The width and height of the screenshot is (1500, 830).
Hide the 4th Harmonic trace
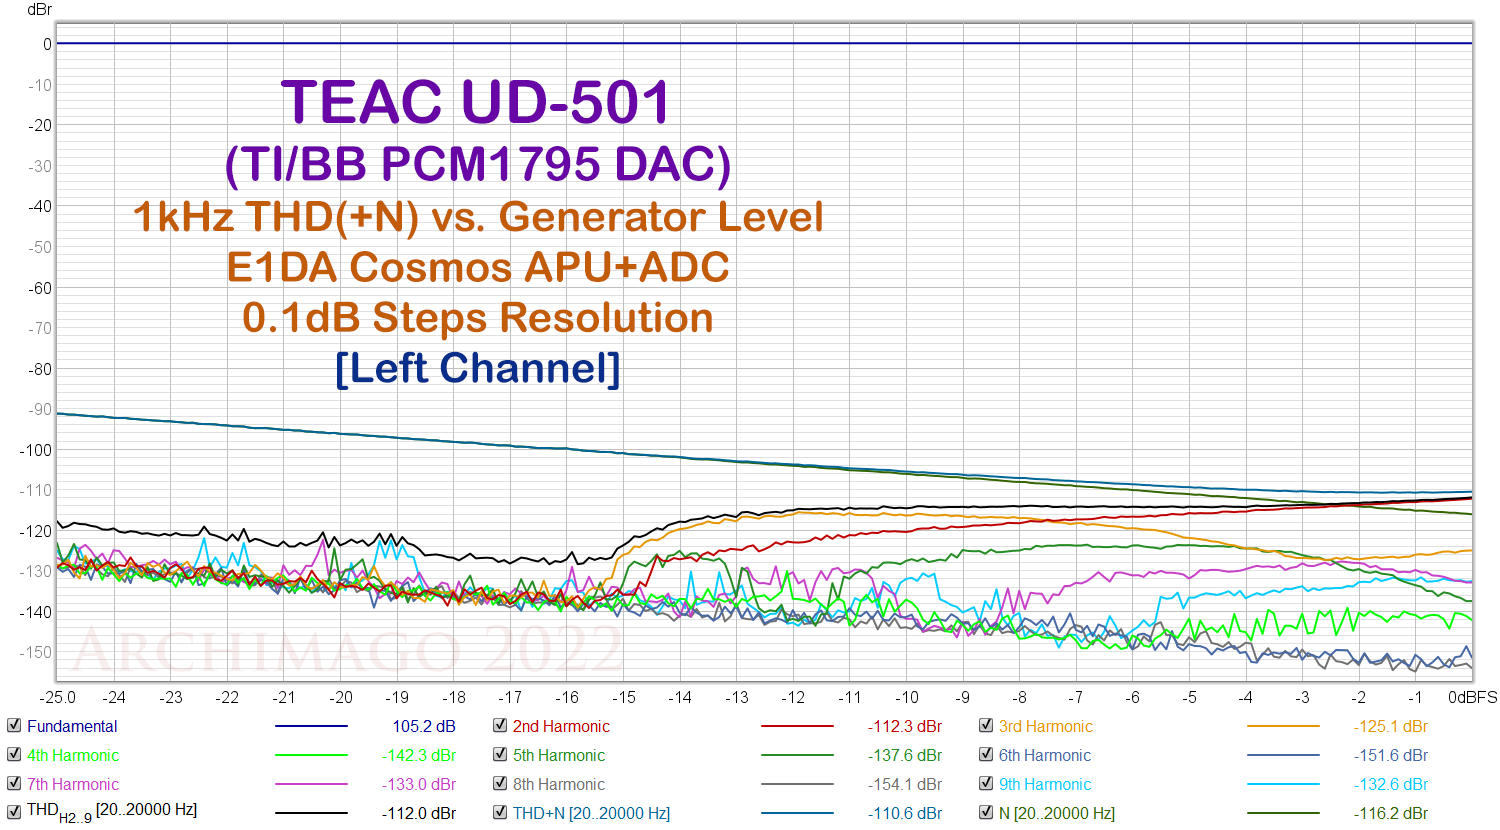pos(14,755)
